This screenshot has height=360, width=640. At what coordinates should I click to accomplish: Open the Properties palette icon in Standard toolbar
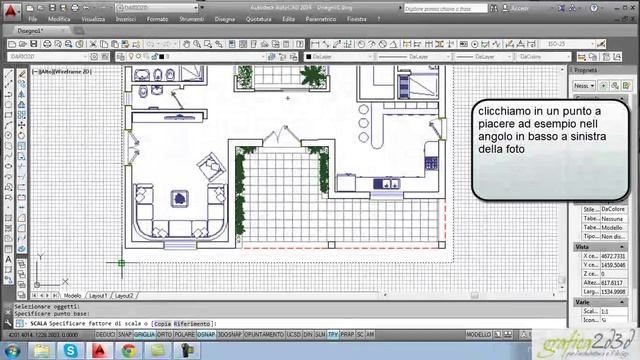point(232,44)
